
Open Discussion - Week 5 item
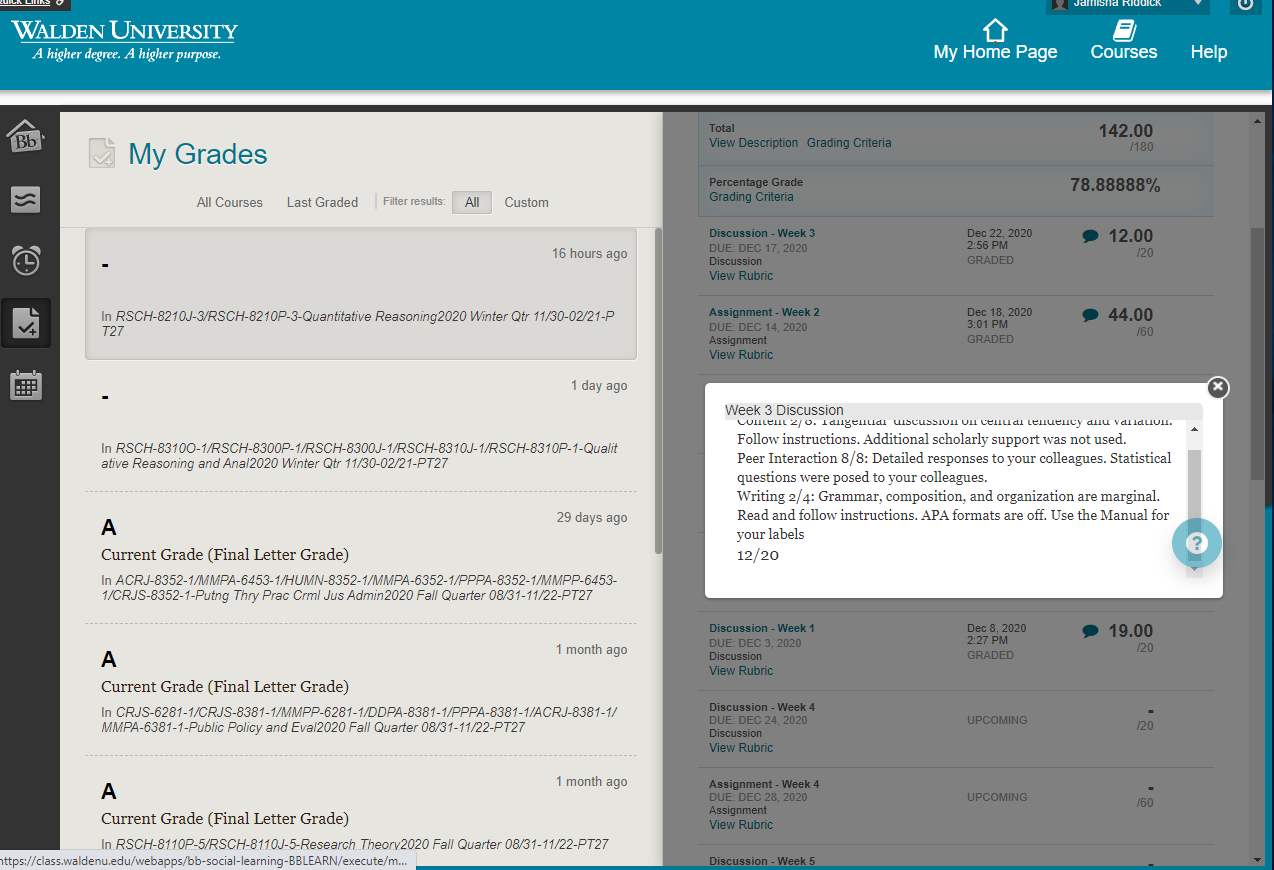pyautogui.click(x=762, y=861)
